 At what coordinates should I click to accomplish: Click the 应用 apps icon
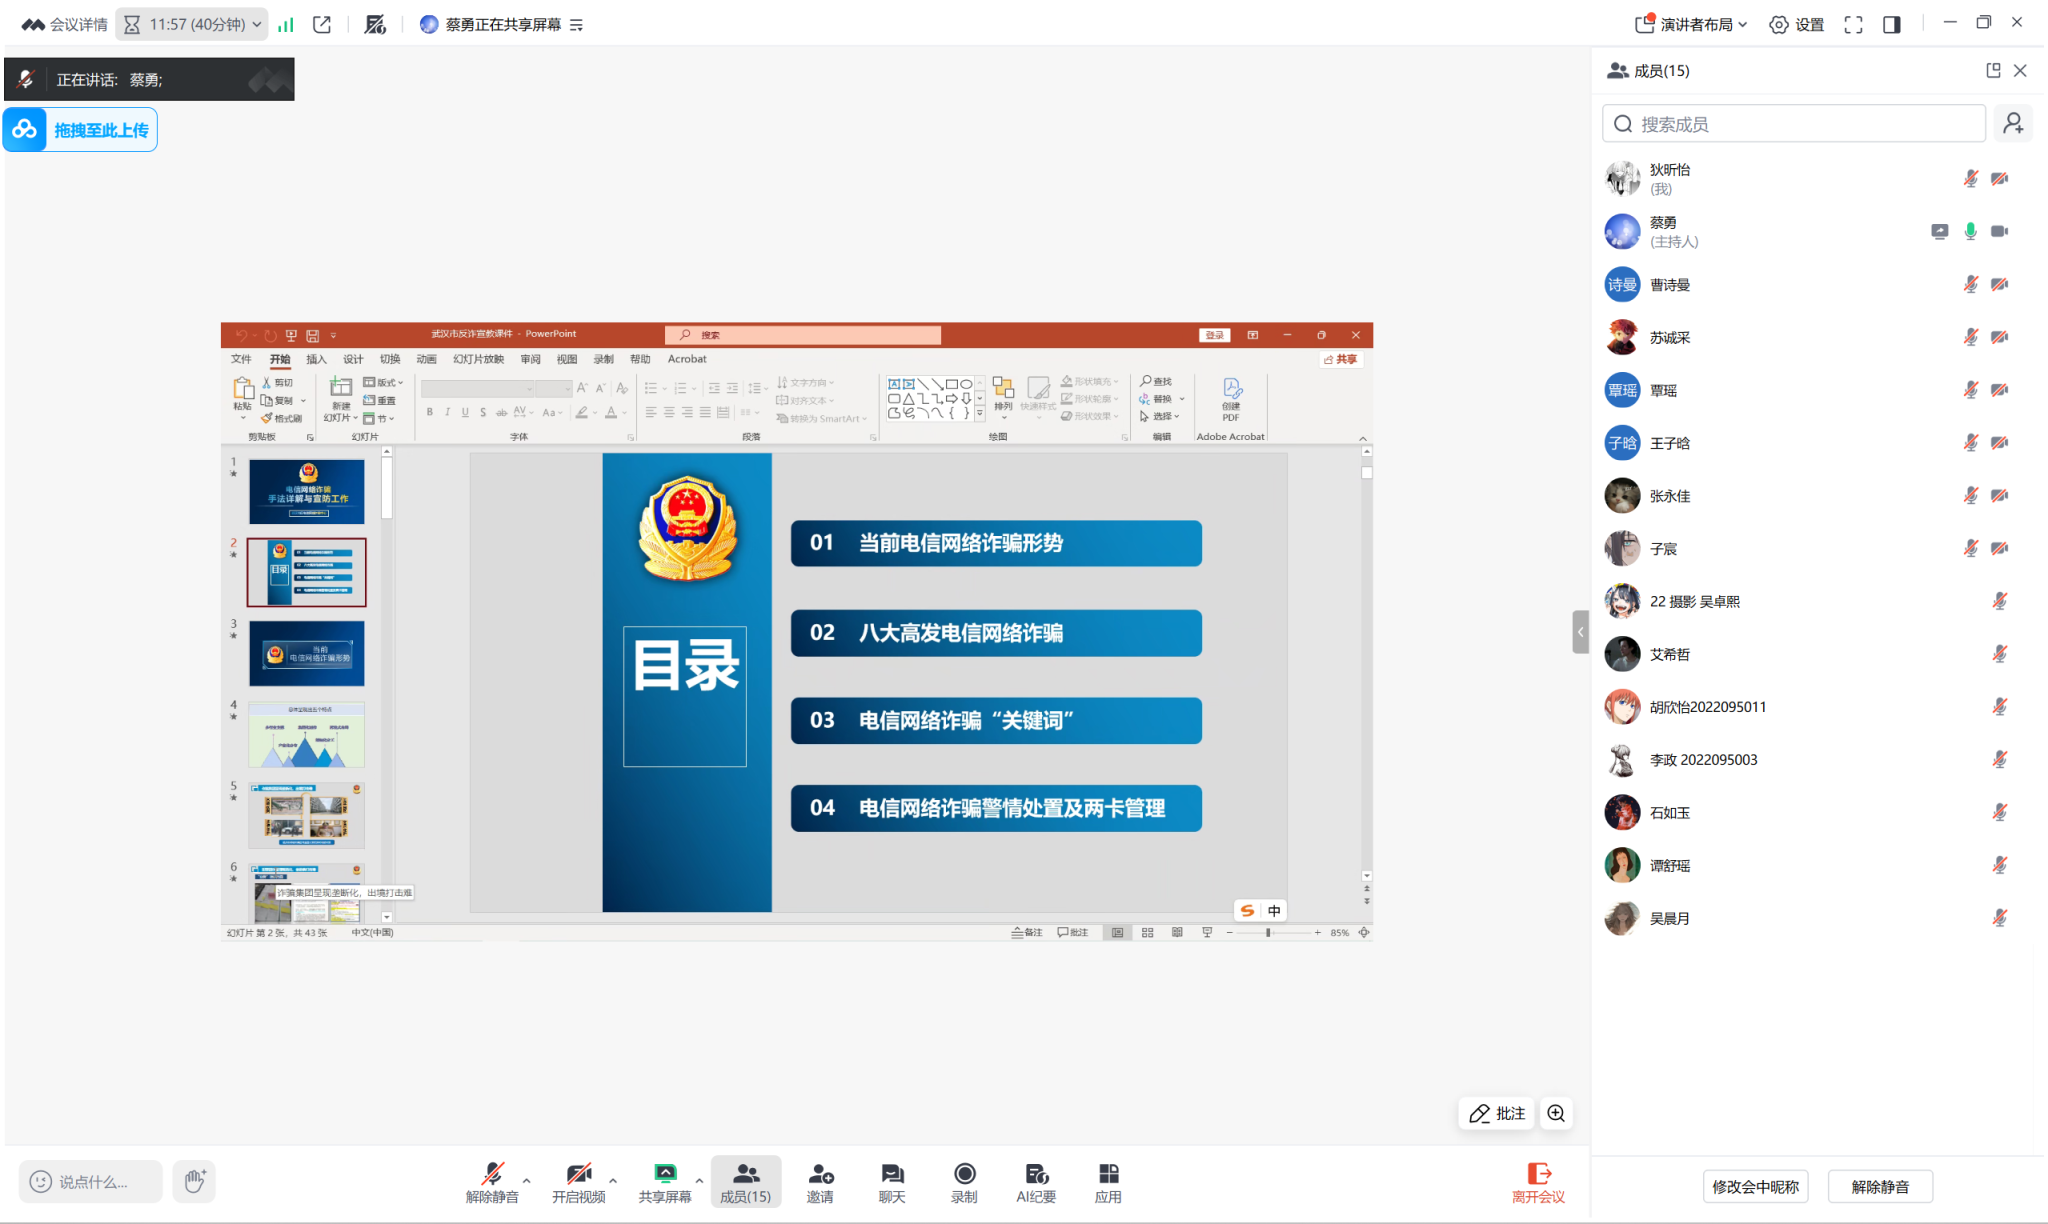click(1108, 1181)
